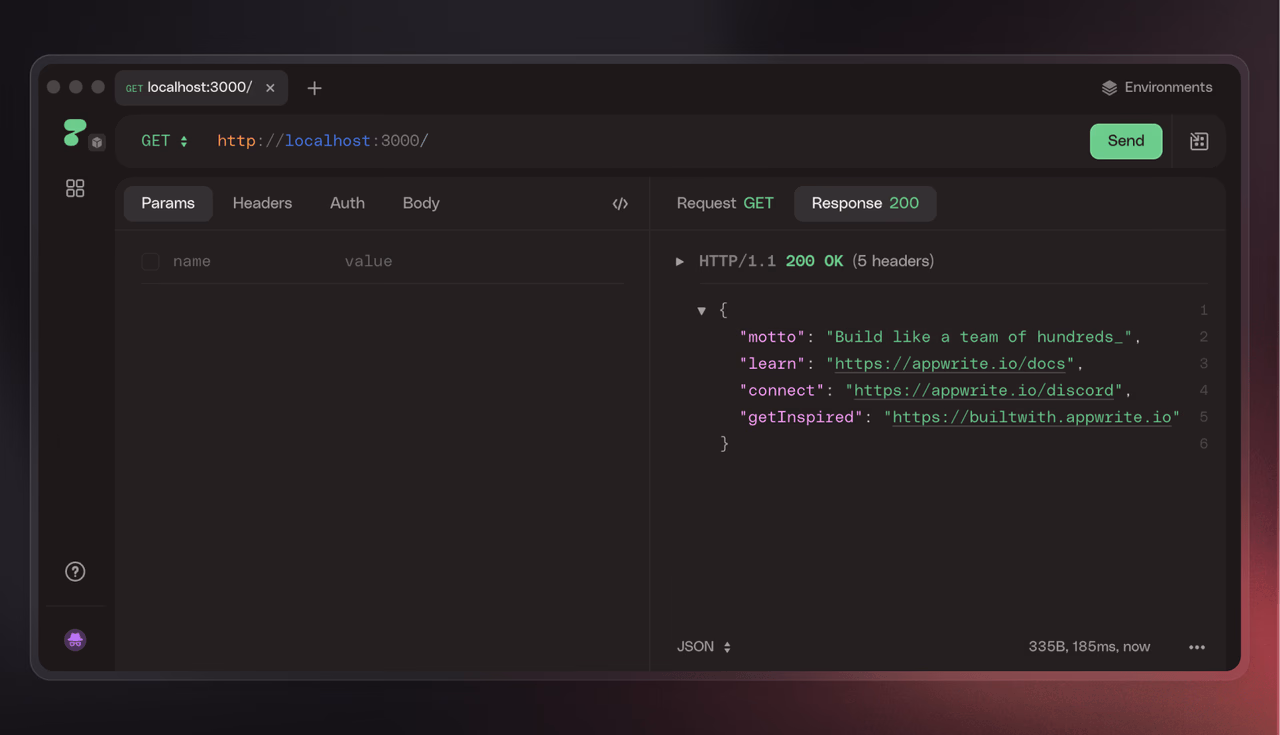Open the JSON format dropdown
Screen dimensions: 1280x735
point(704,647)
